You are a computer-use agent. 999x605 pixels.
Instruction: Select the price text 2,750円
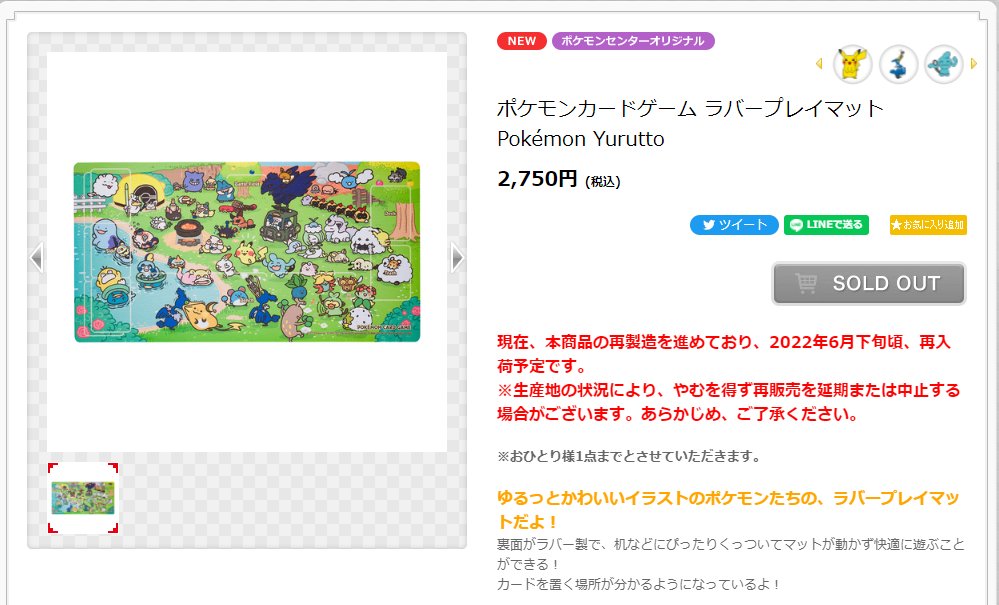537,178
